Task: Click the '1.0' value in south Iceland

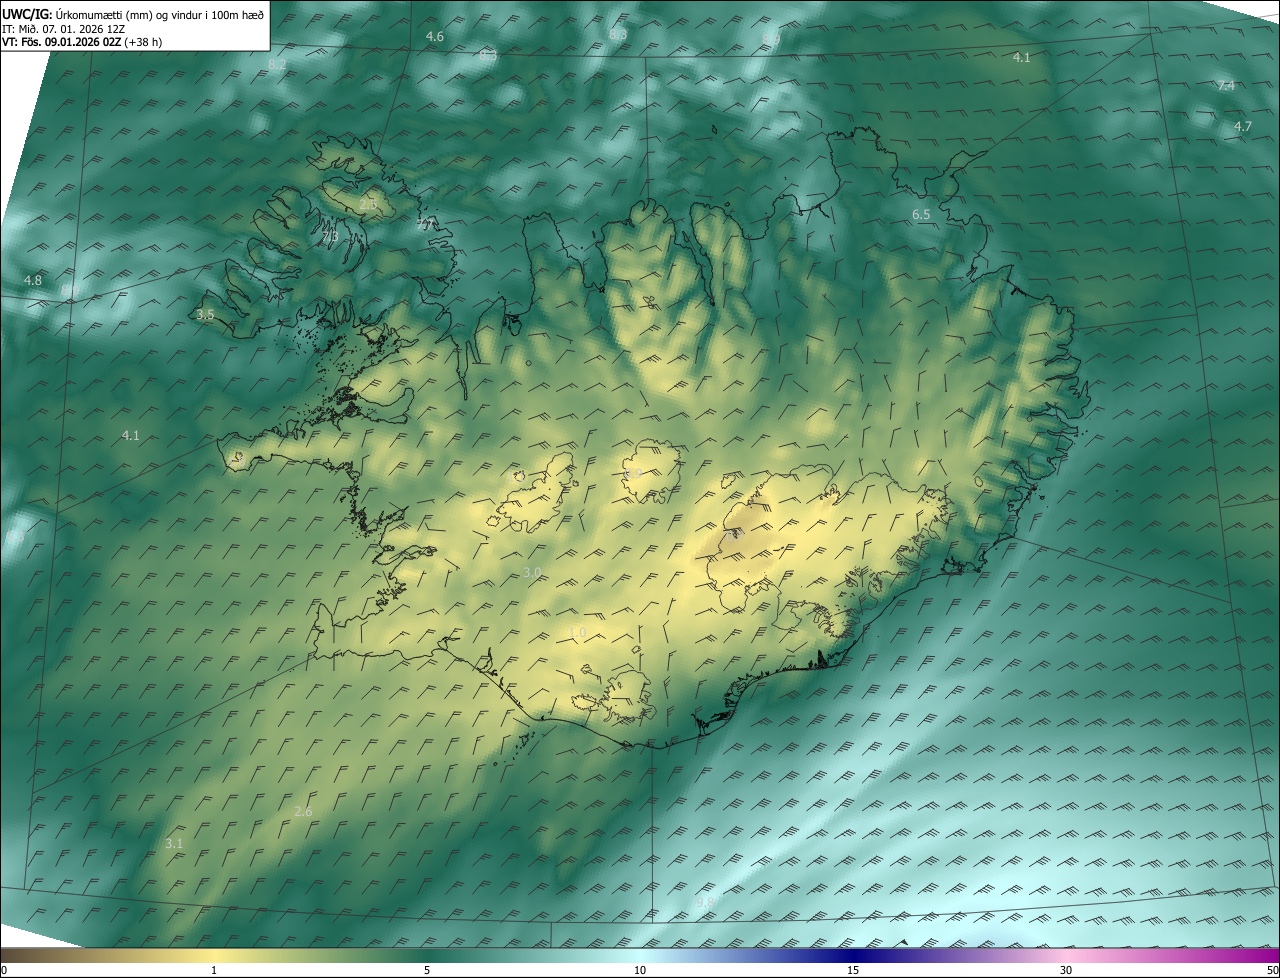Action: pyautogui.click(x=577, y=632)
